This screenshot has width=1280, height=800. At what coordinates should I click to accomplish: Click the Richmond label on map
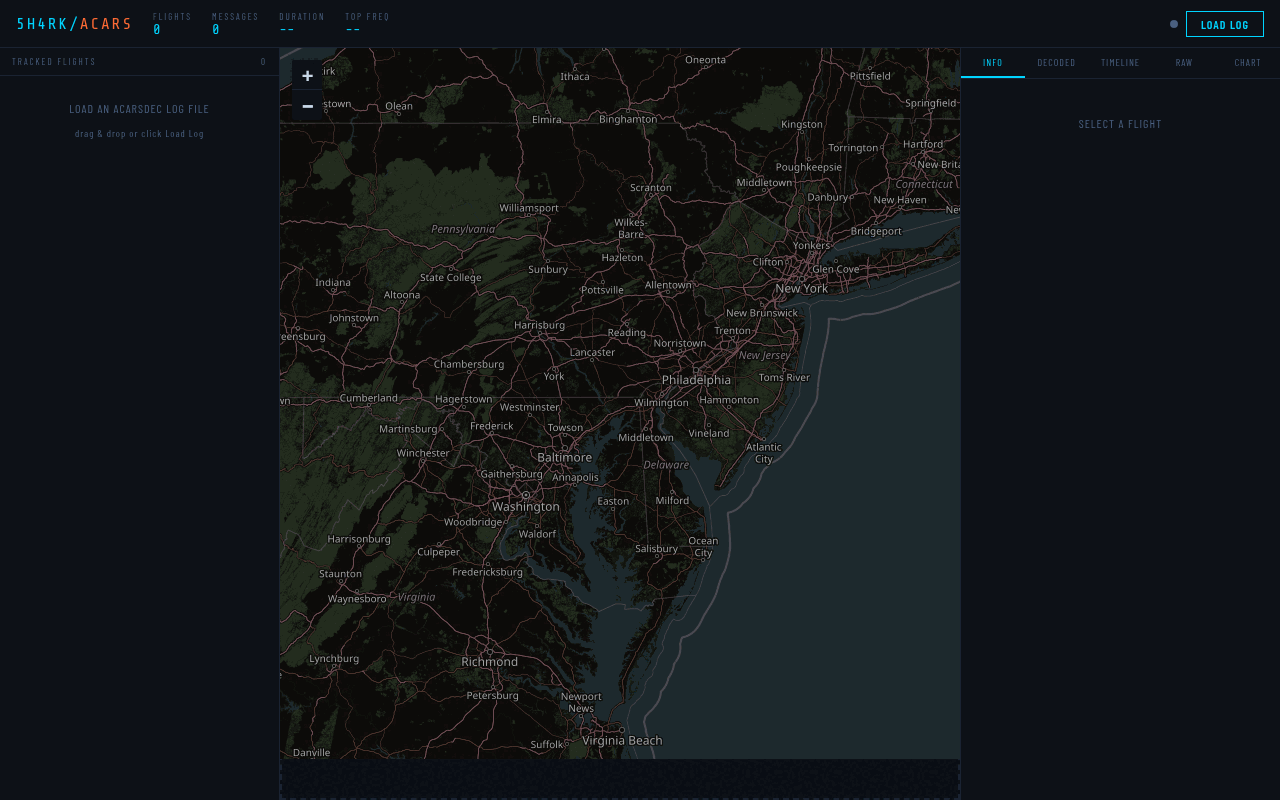pos(489,662)
